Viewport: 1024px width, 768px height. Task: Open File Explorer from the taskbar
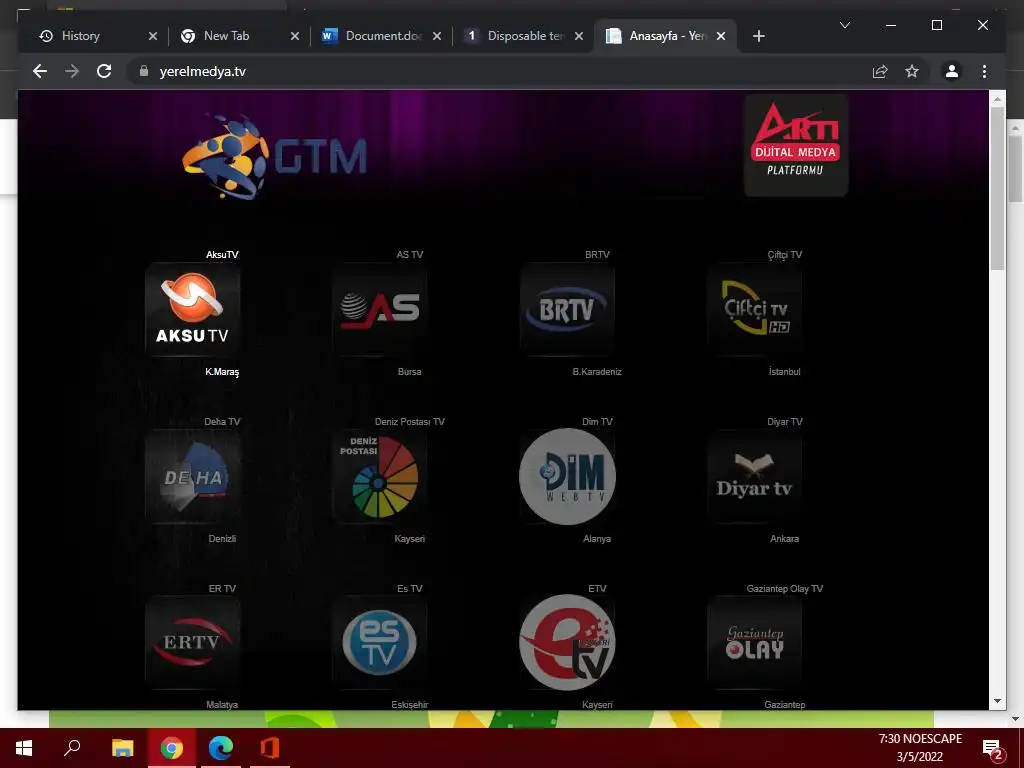[x=122, y=748]
